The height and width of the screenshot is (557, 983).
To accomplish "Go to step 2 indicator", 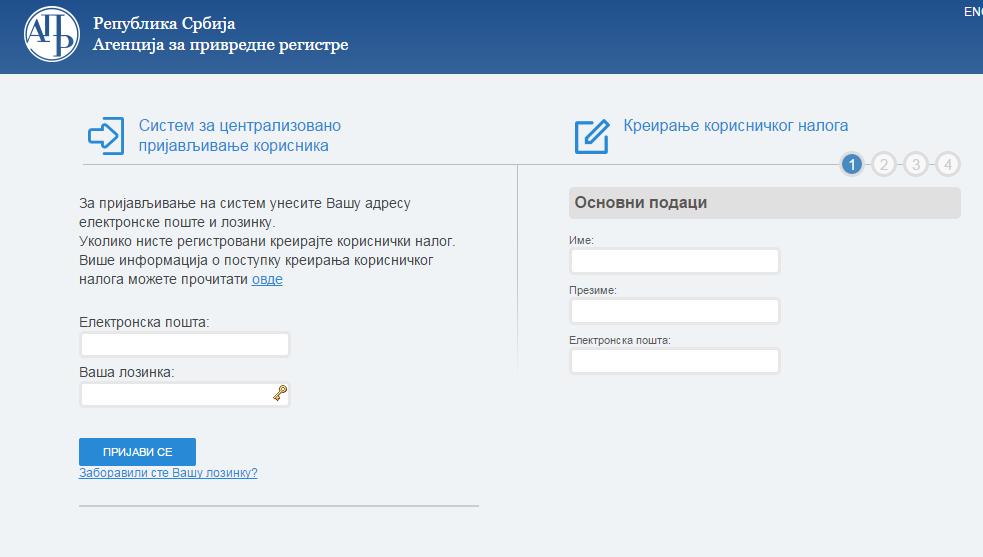I will click(883, 164).
